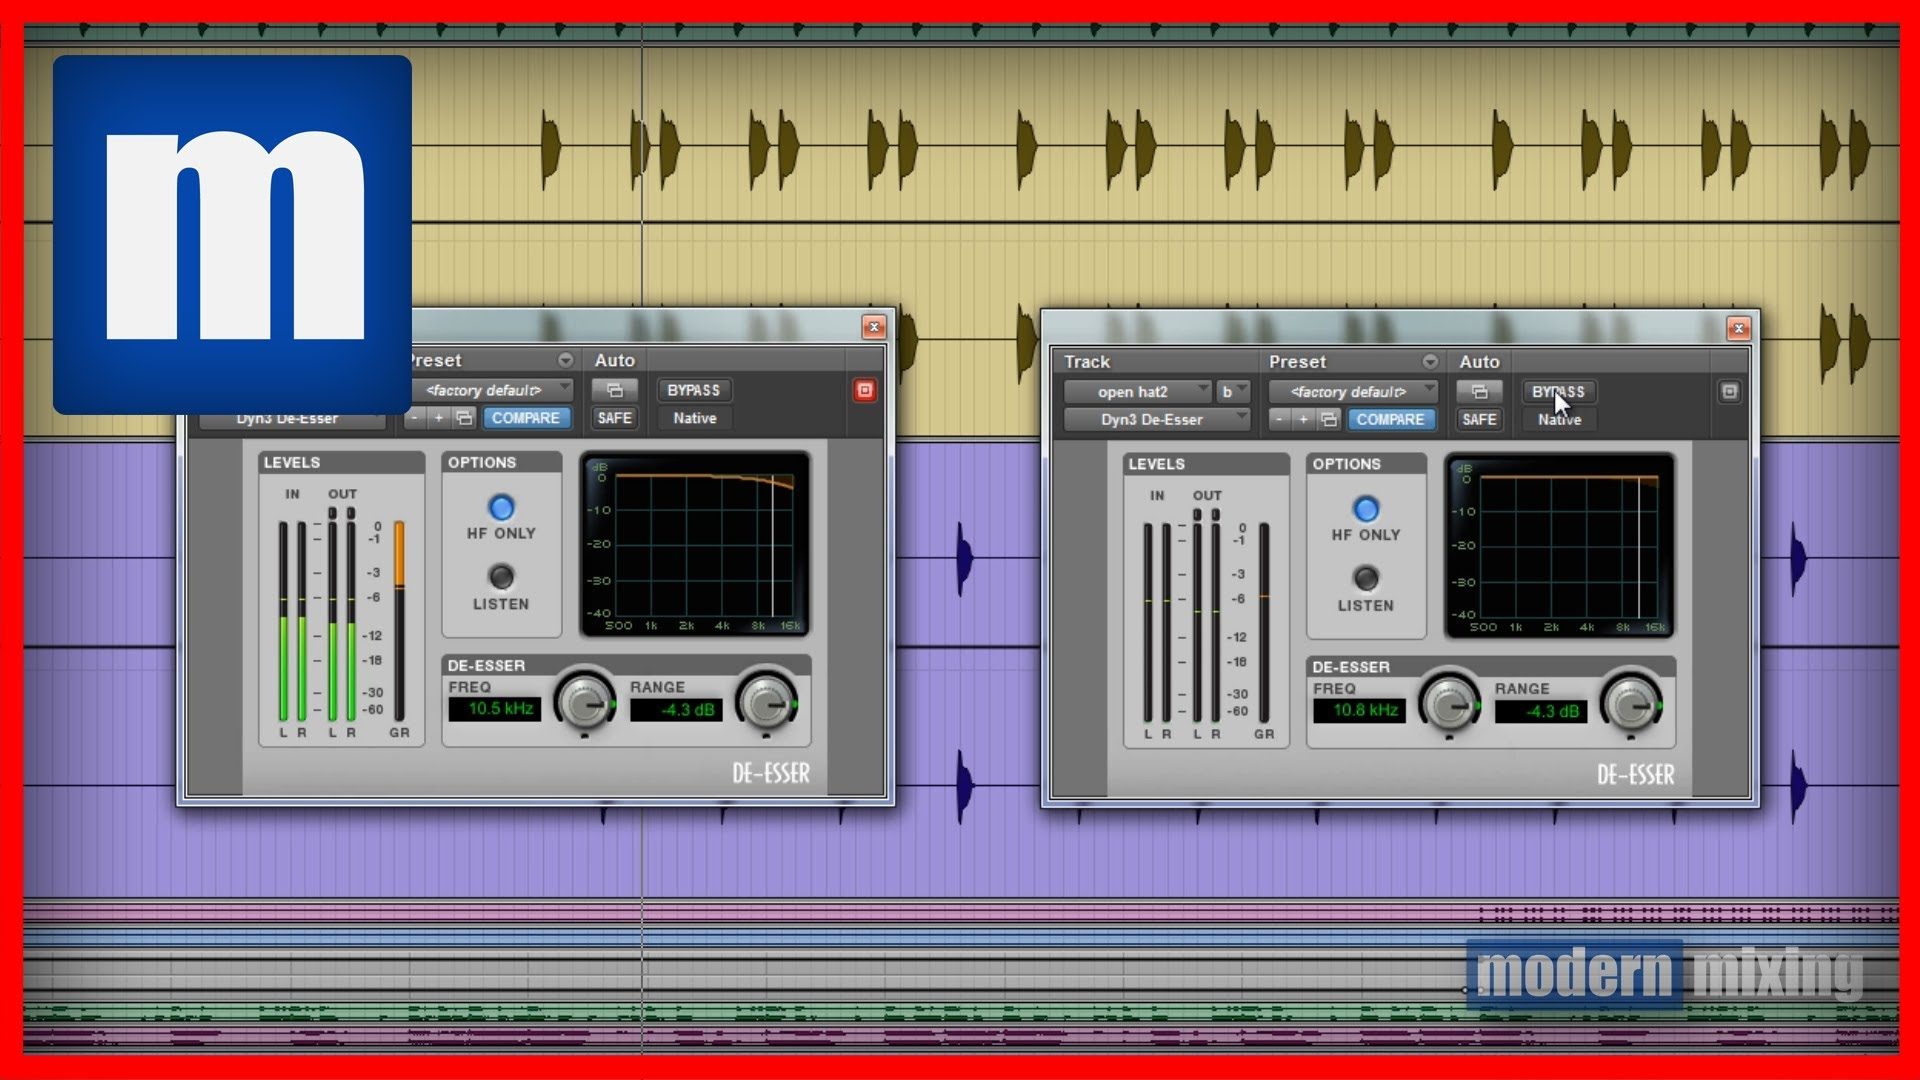Toggle BYPASS on the right De-Esser
Screen dimensions: 1920x1080
click(x=1558, y=391)
